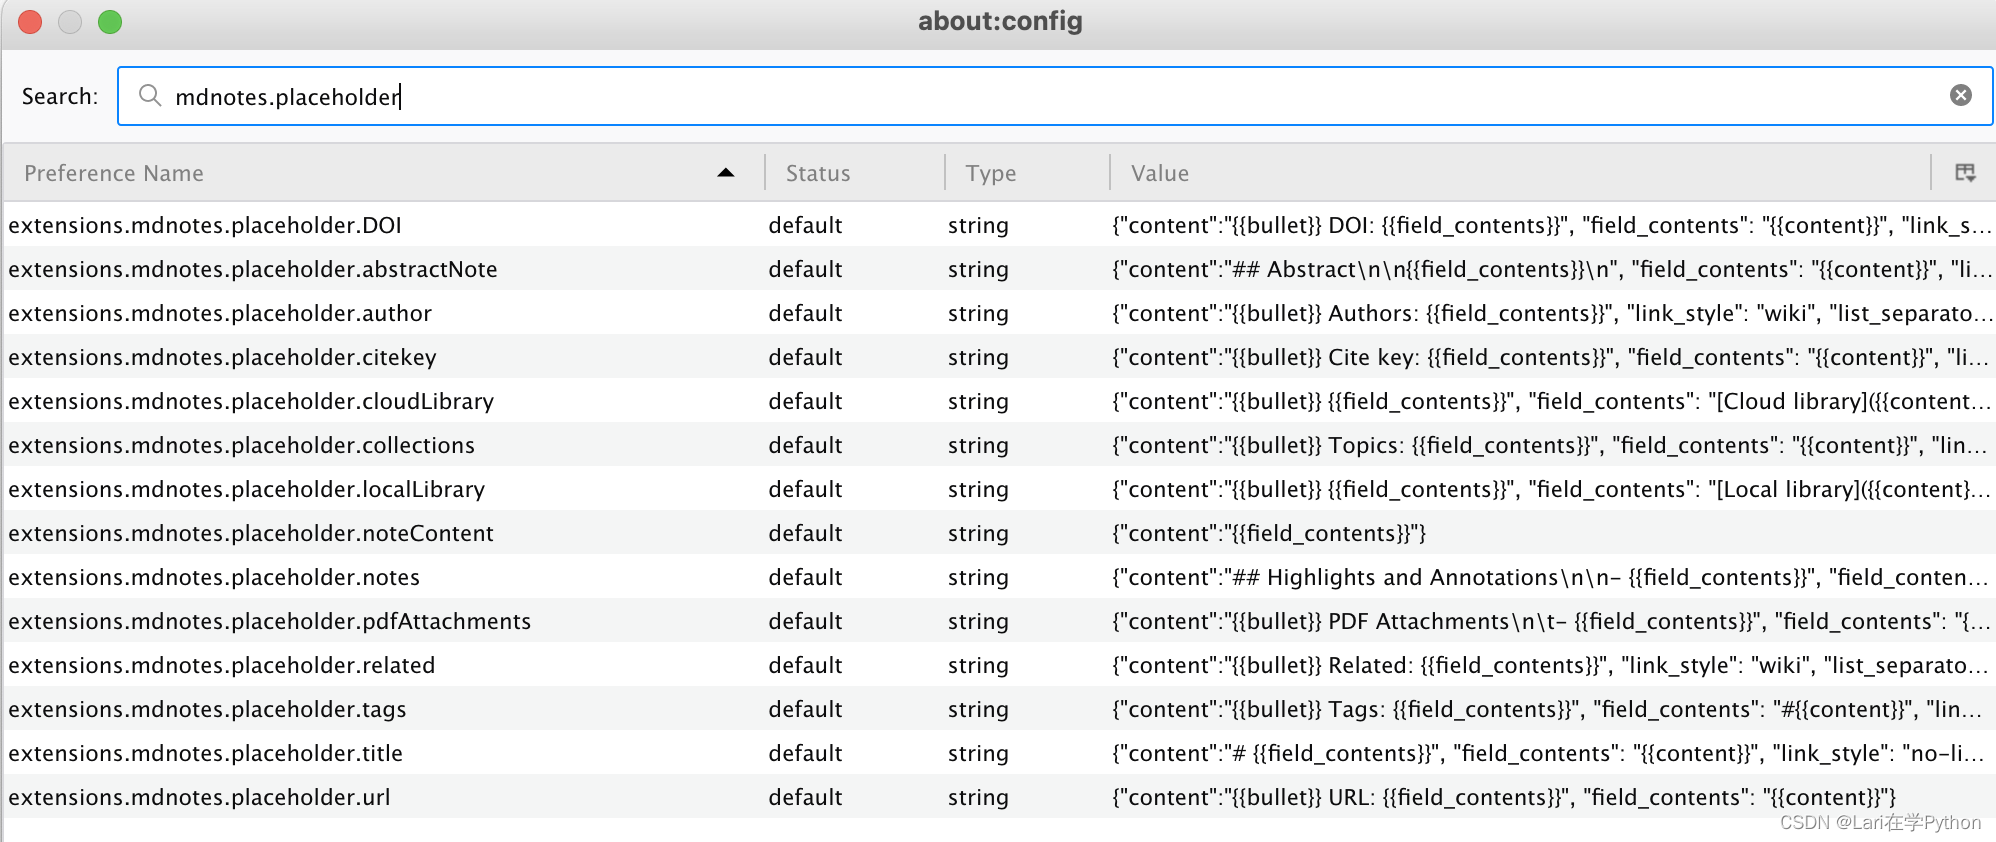Viewport: 1996px width, 842px height.
Task: Click the string type in author row
Action: point(978,313)
